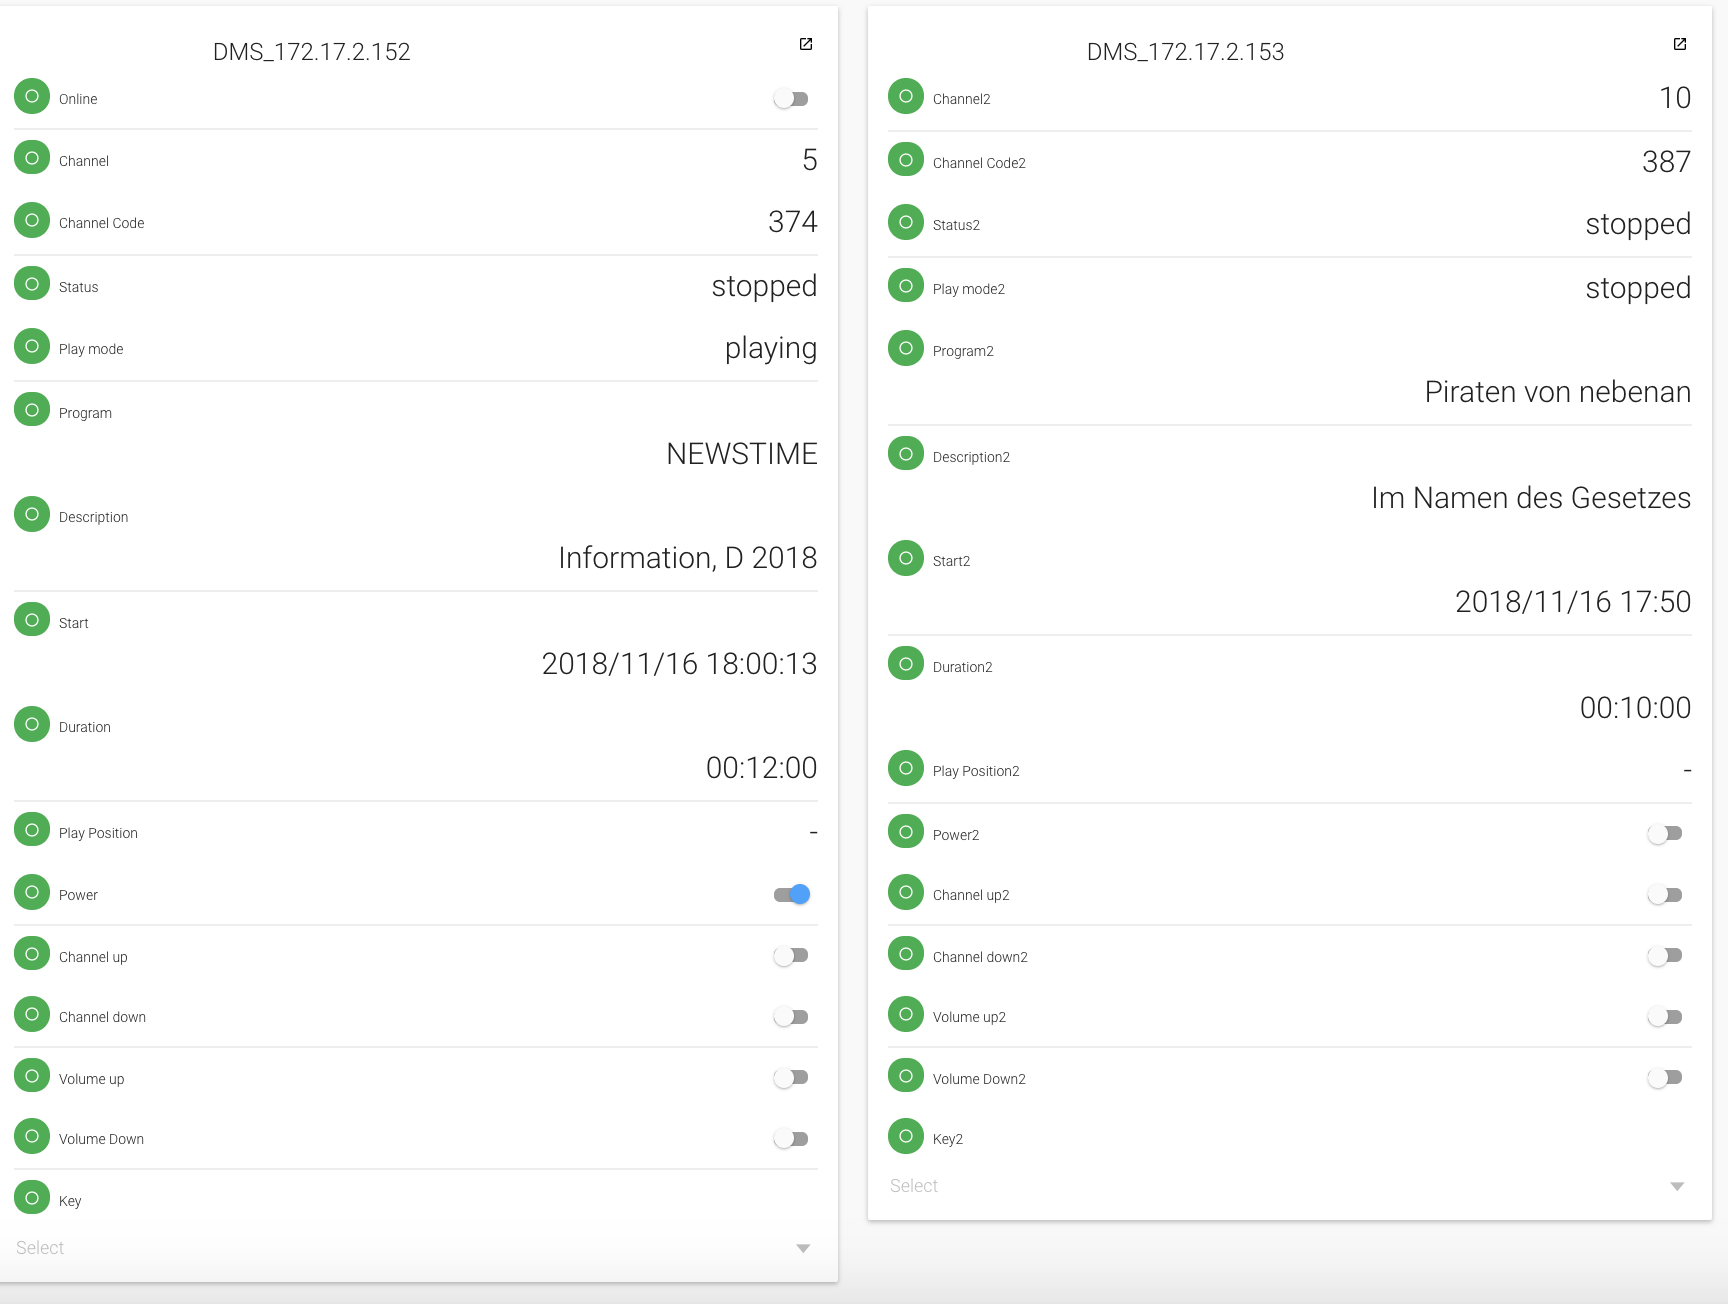Click the Play mode value playing
This screenshot has width=1728, height=1304.
click(771, 349)
